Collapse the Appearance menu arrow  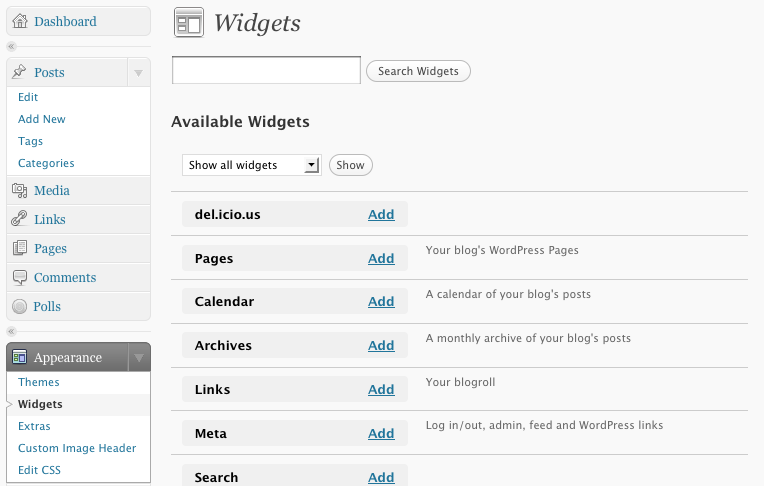coord(139,358)
